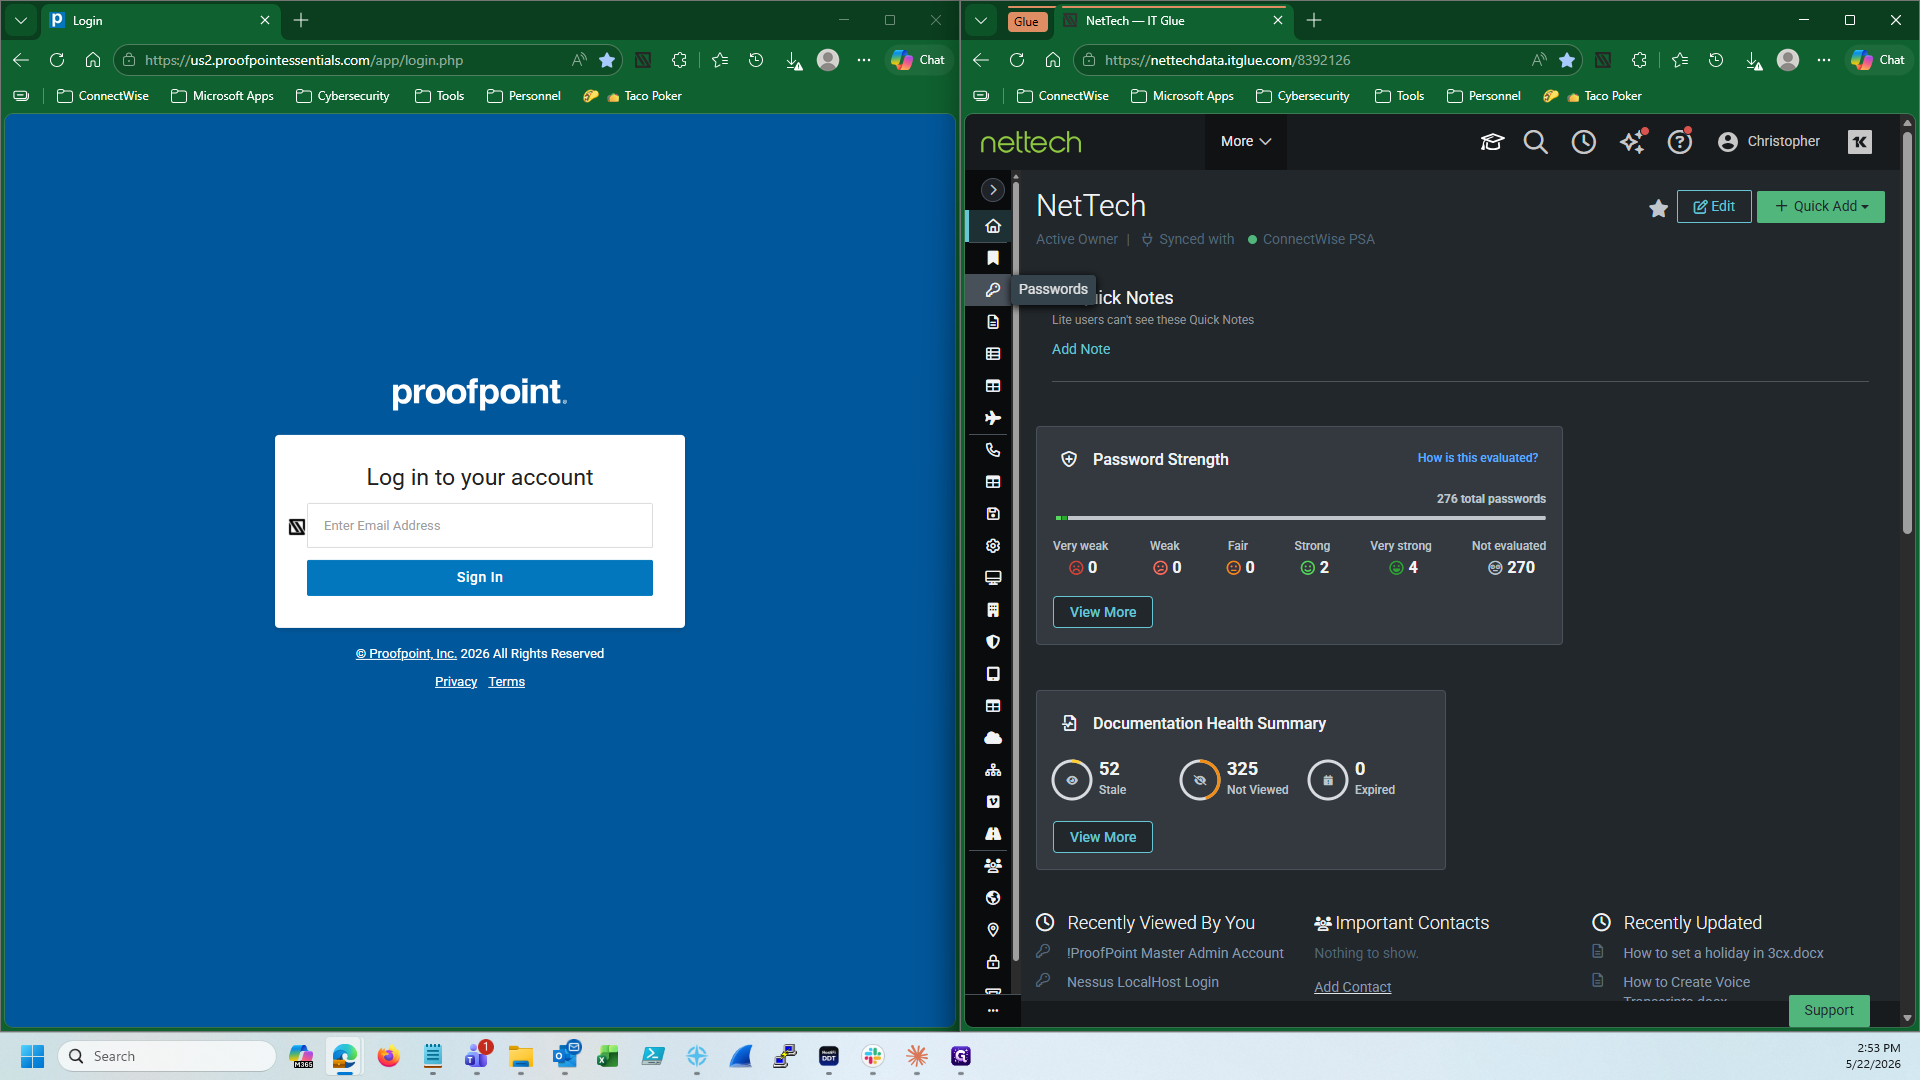Open bookmark icon in IT Glue sidebar
Viewport: 1920px width, 1080px height.
point(992,258)
